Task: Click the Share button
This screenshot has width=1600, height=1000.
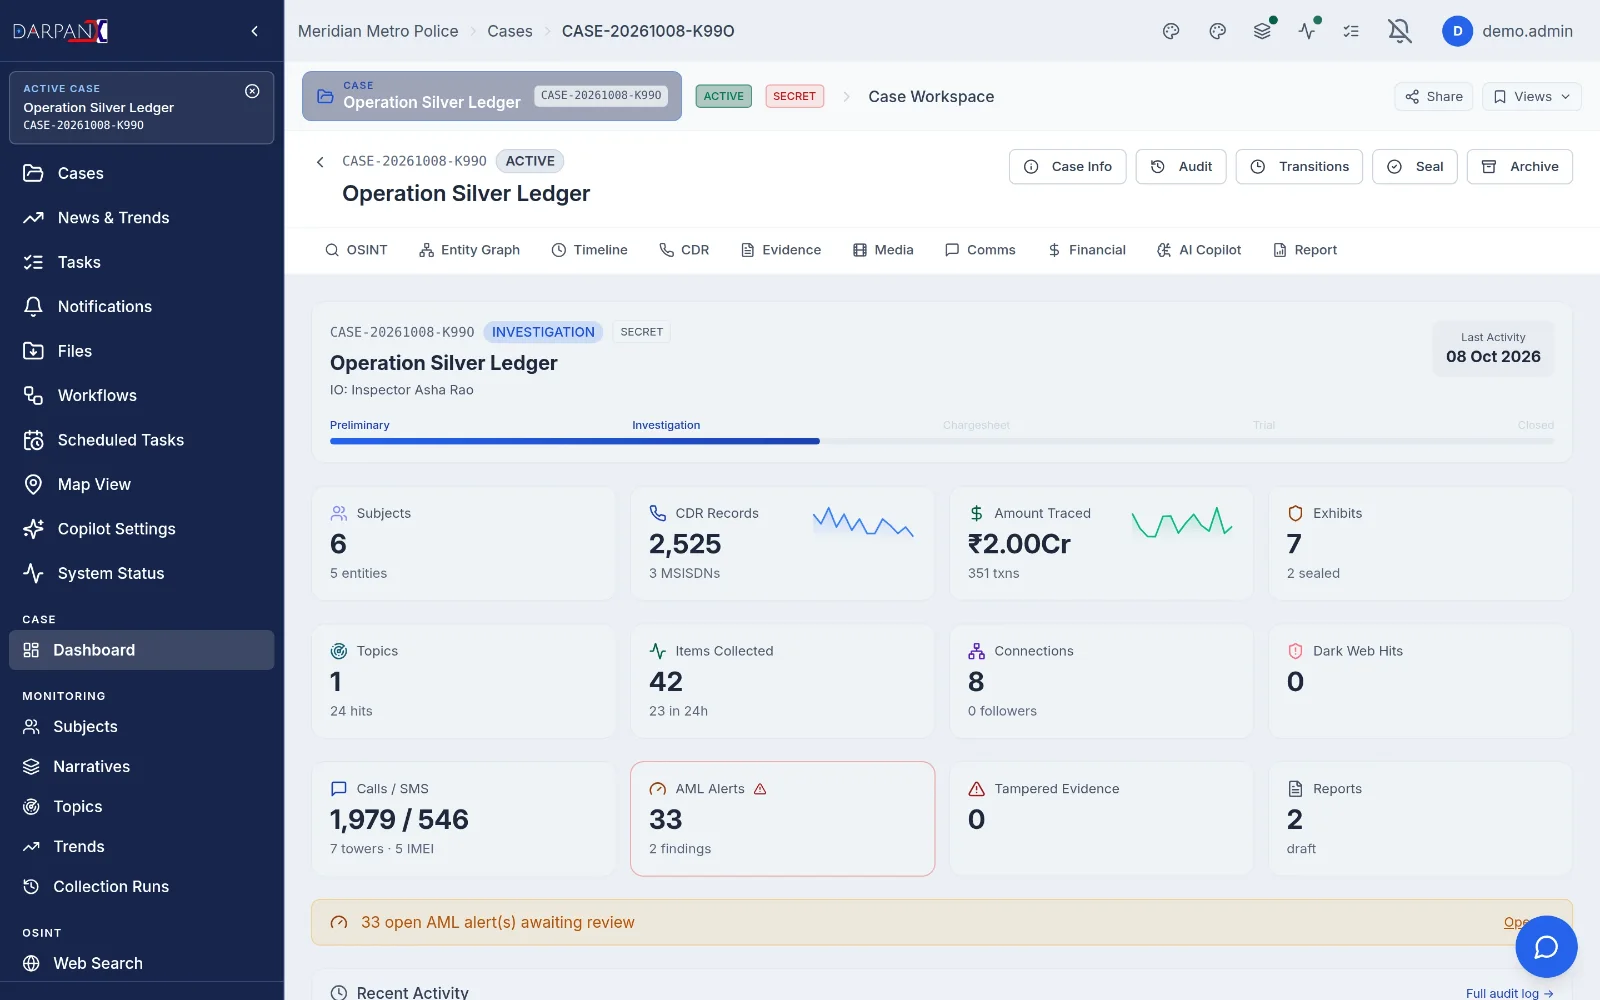Action: click(1434, 96)
